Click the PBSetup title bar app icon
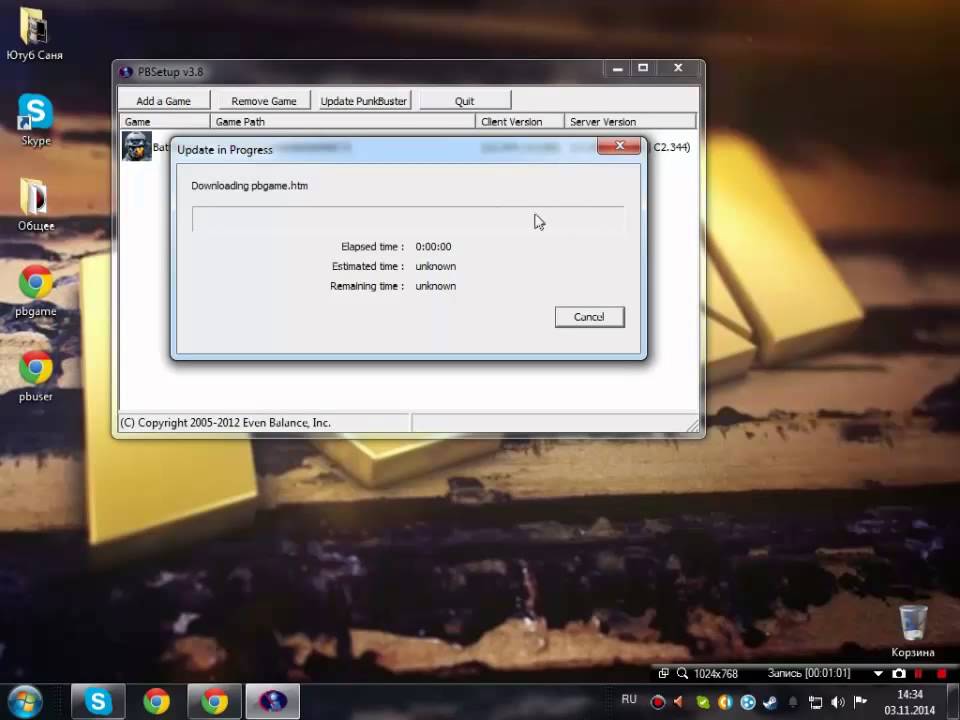Screen dimensions: 960x720 (x=126, y=72)
